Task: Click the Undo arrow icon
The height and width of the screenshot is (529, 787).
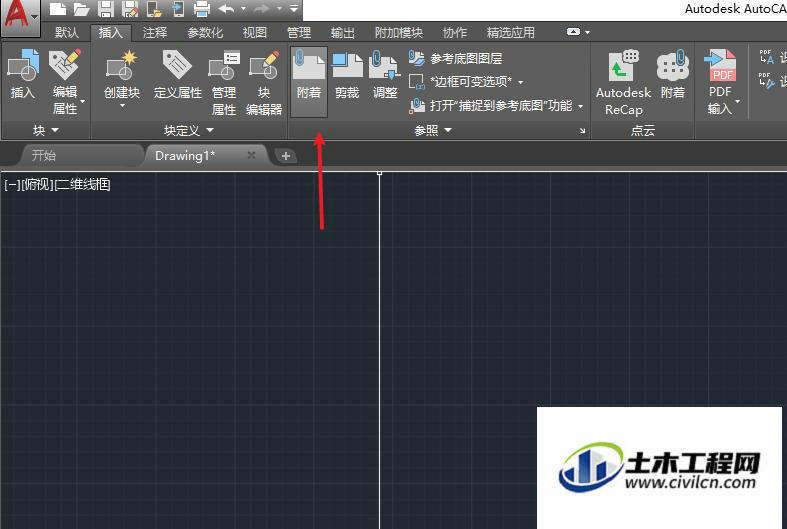Action: pos(227,9)
